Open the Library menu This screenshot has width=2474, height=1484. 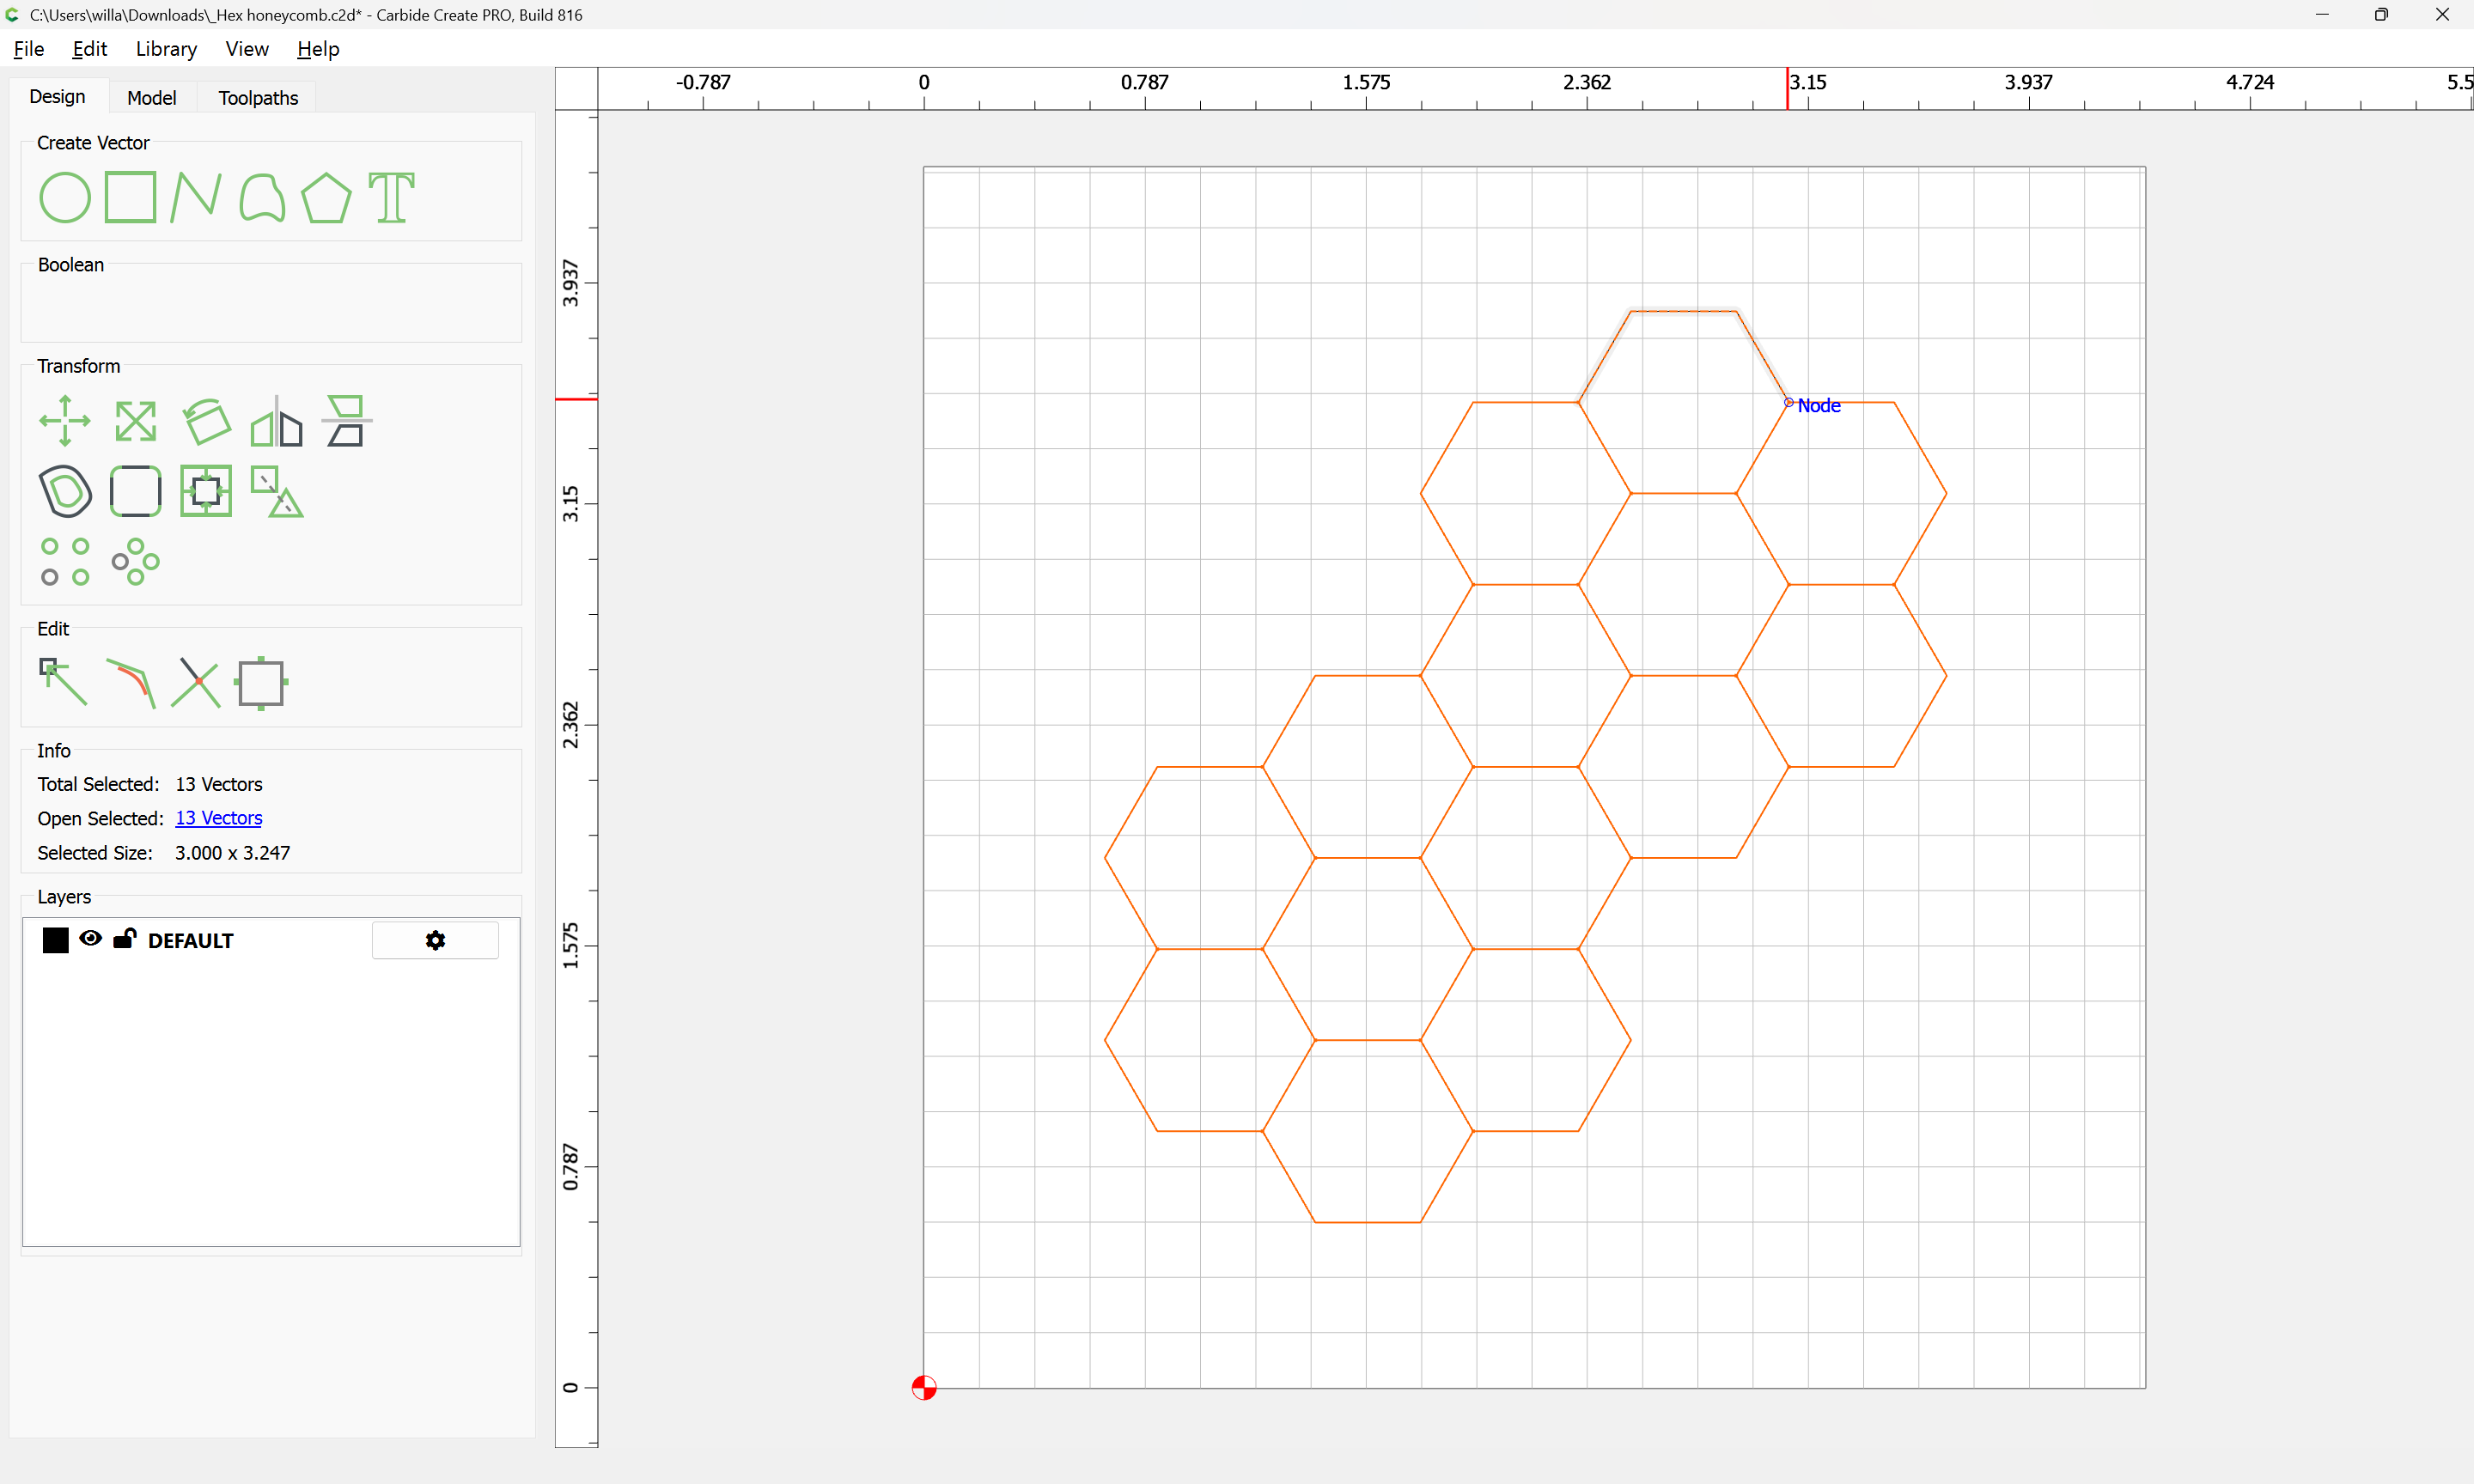click(x=166, y=48)
